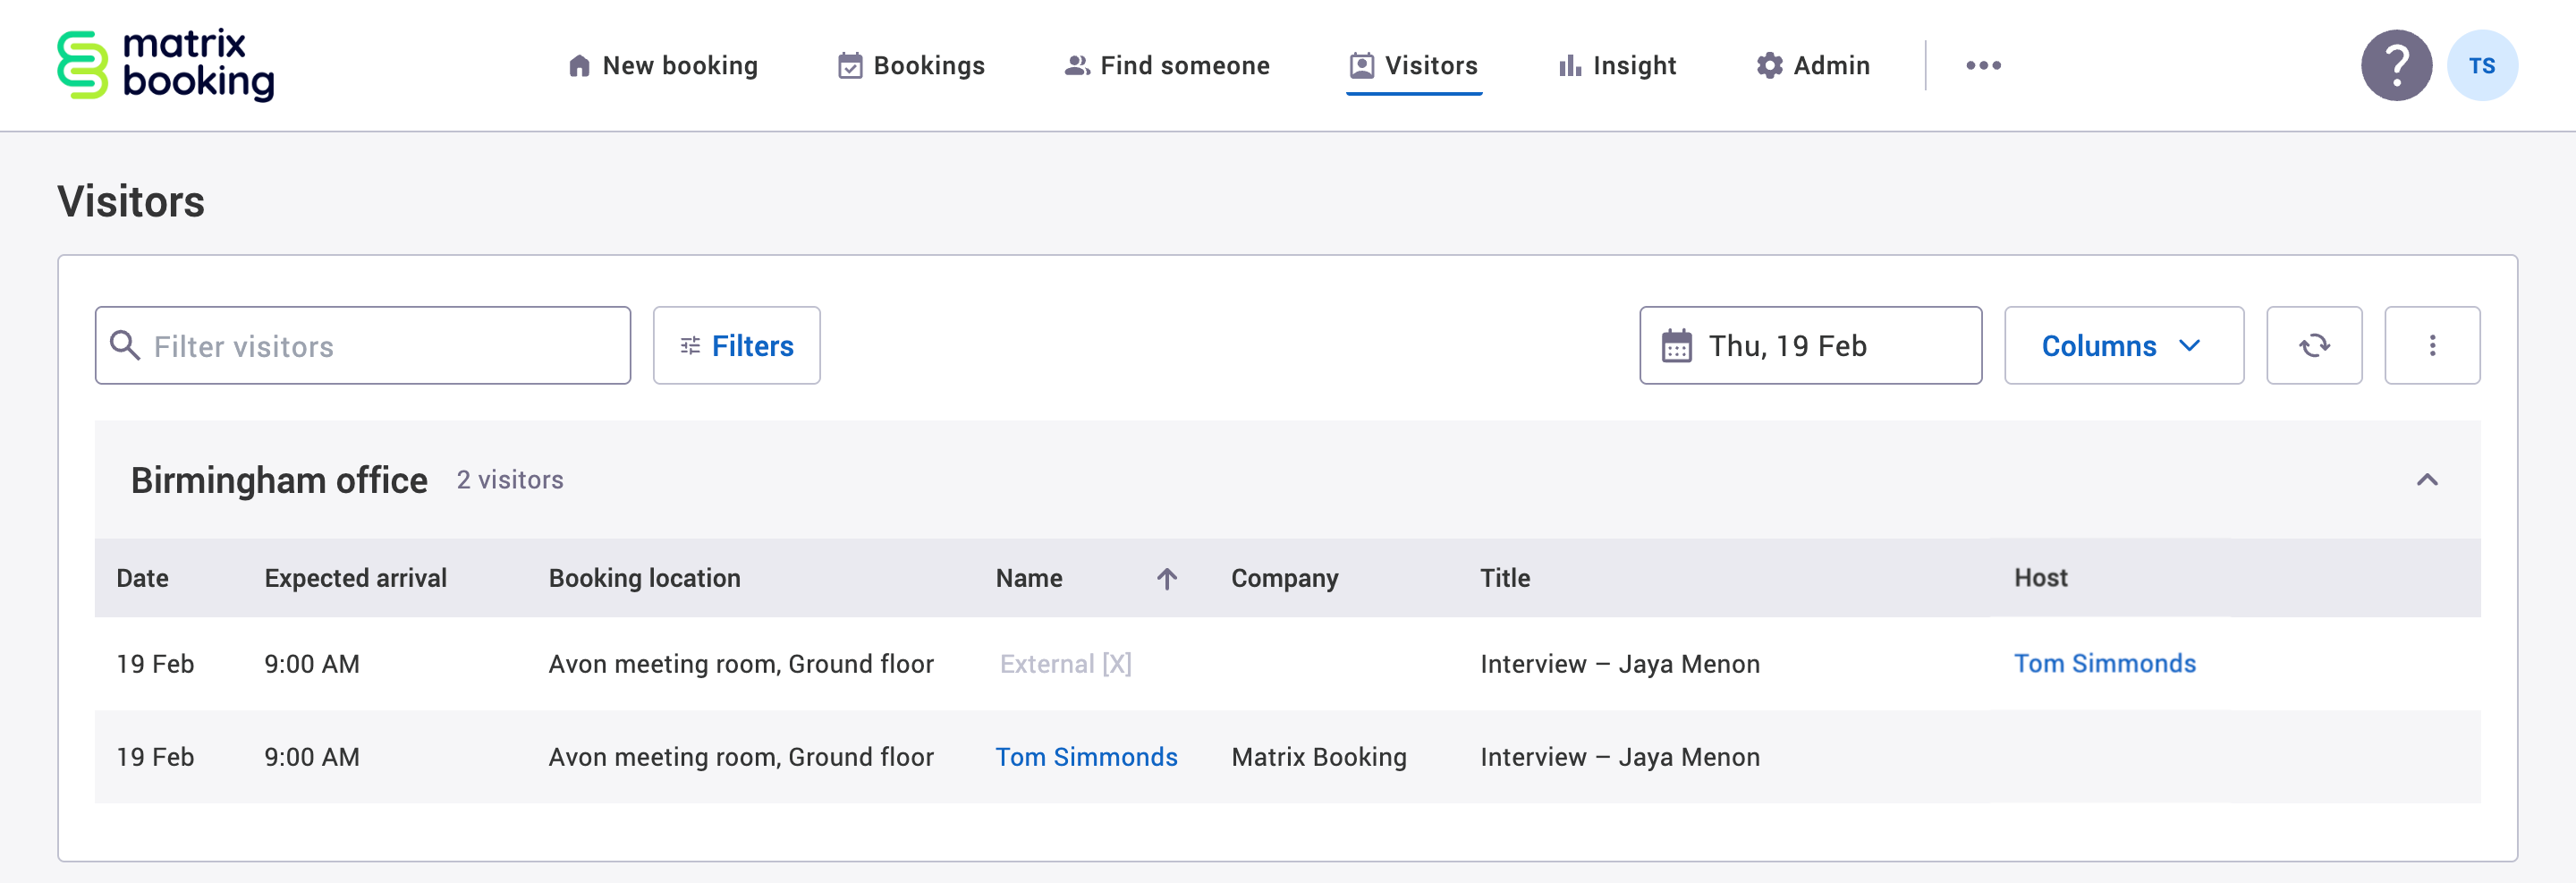This screenshot has height=883, width=2576.
Task: Click booking location in External [X] row
Action: [x=741, y=664]
